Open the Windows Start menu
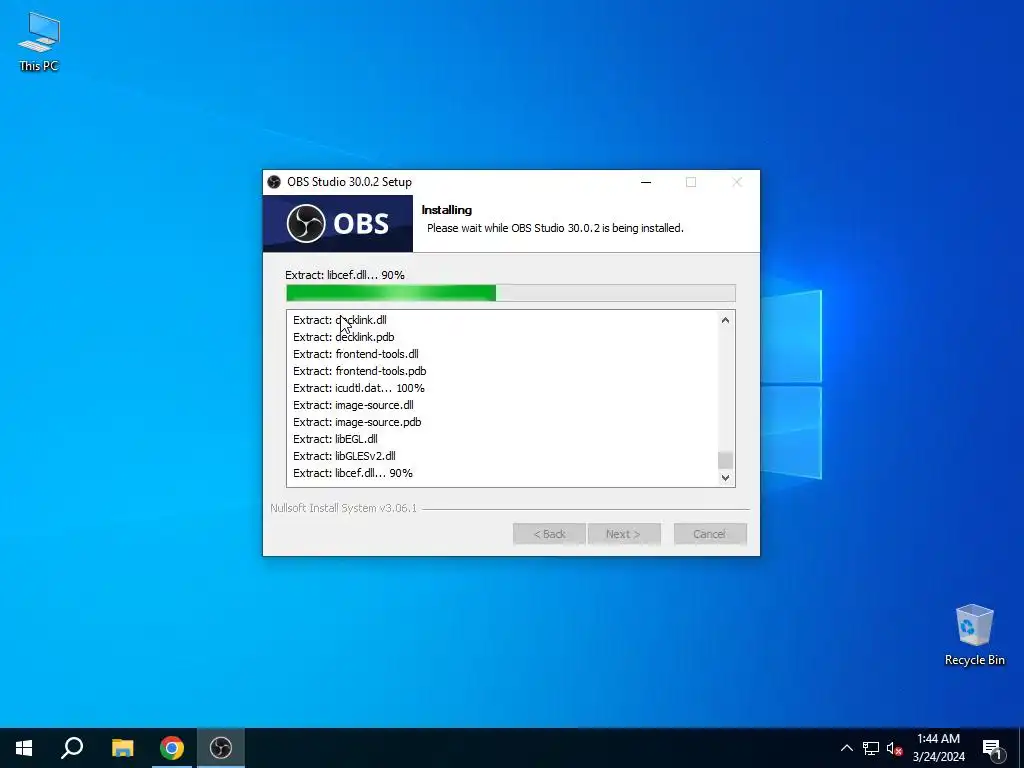 pyautogui.click(x=24, y=748)
